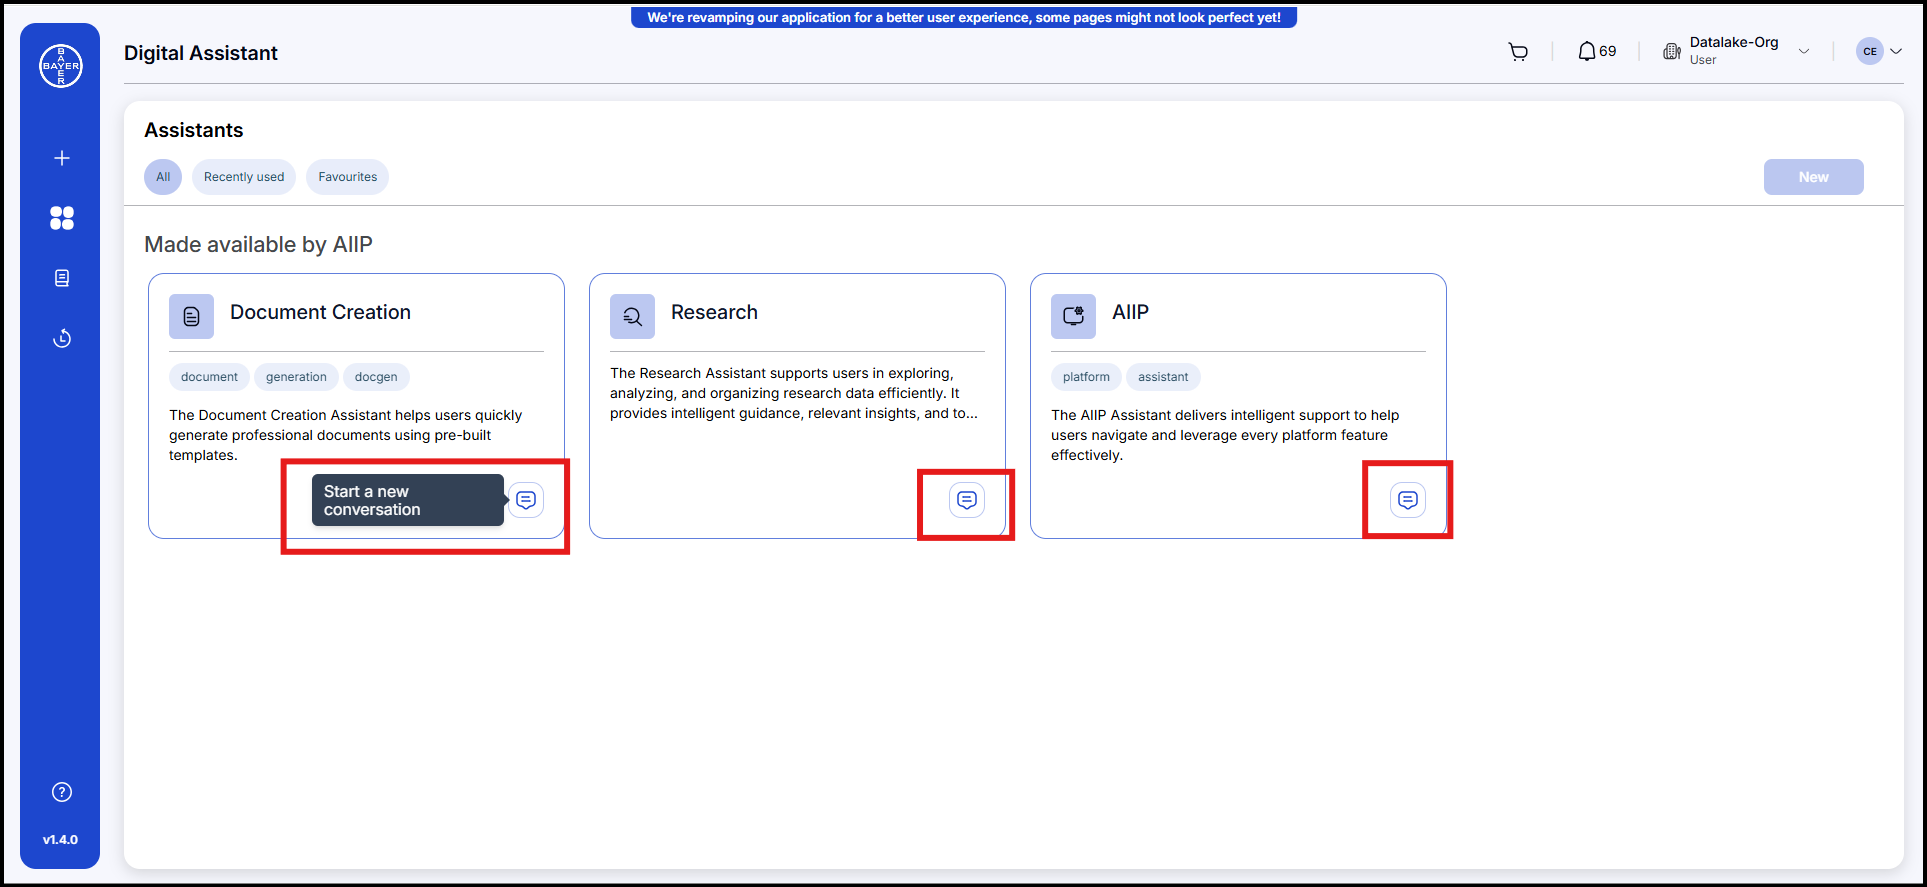This screenshot has width=1927, height=887.
Task: Click the New assistant button
Action: (x=1813, y=177)
